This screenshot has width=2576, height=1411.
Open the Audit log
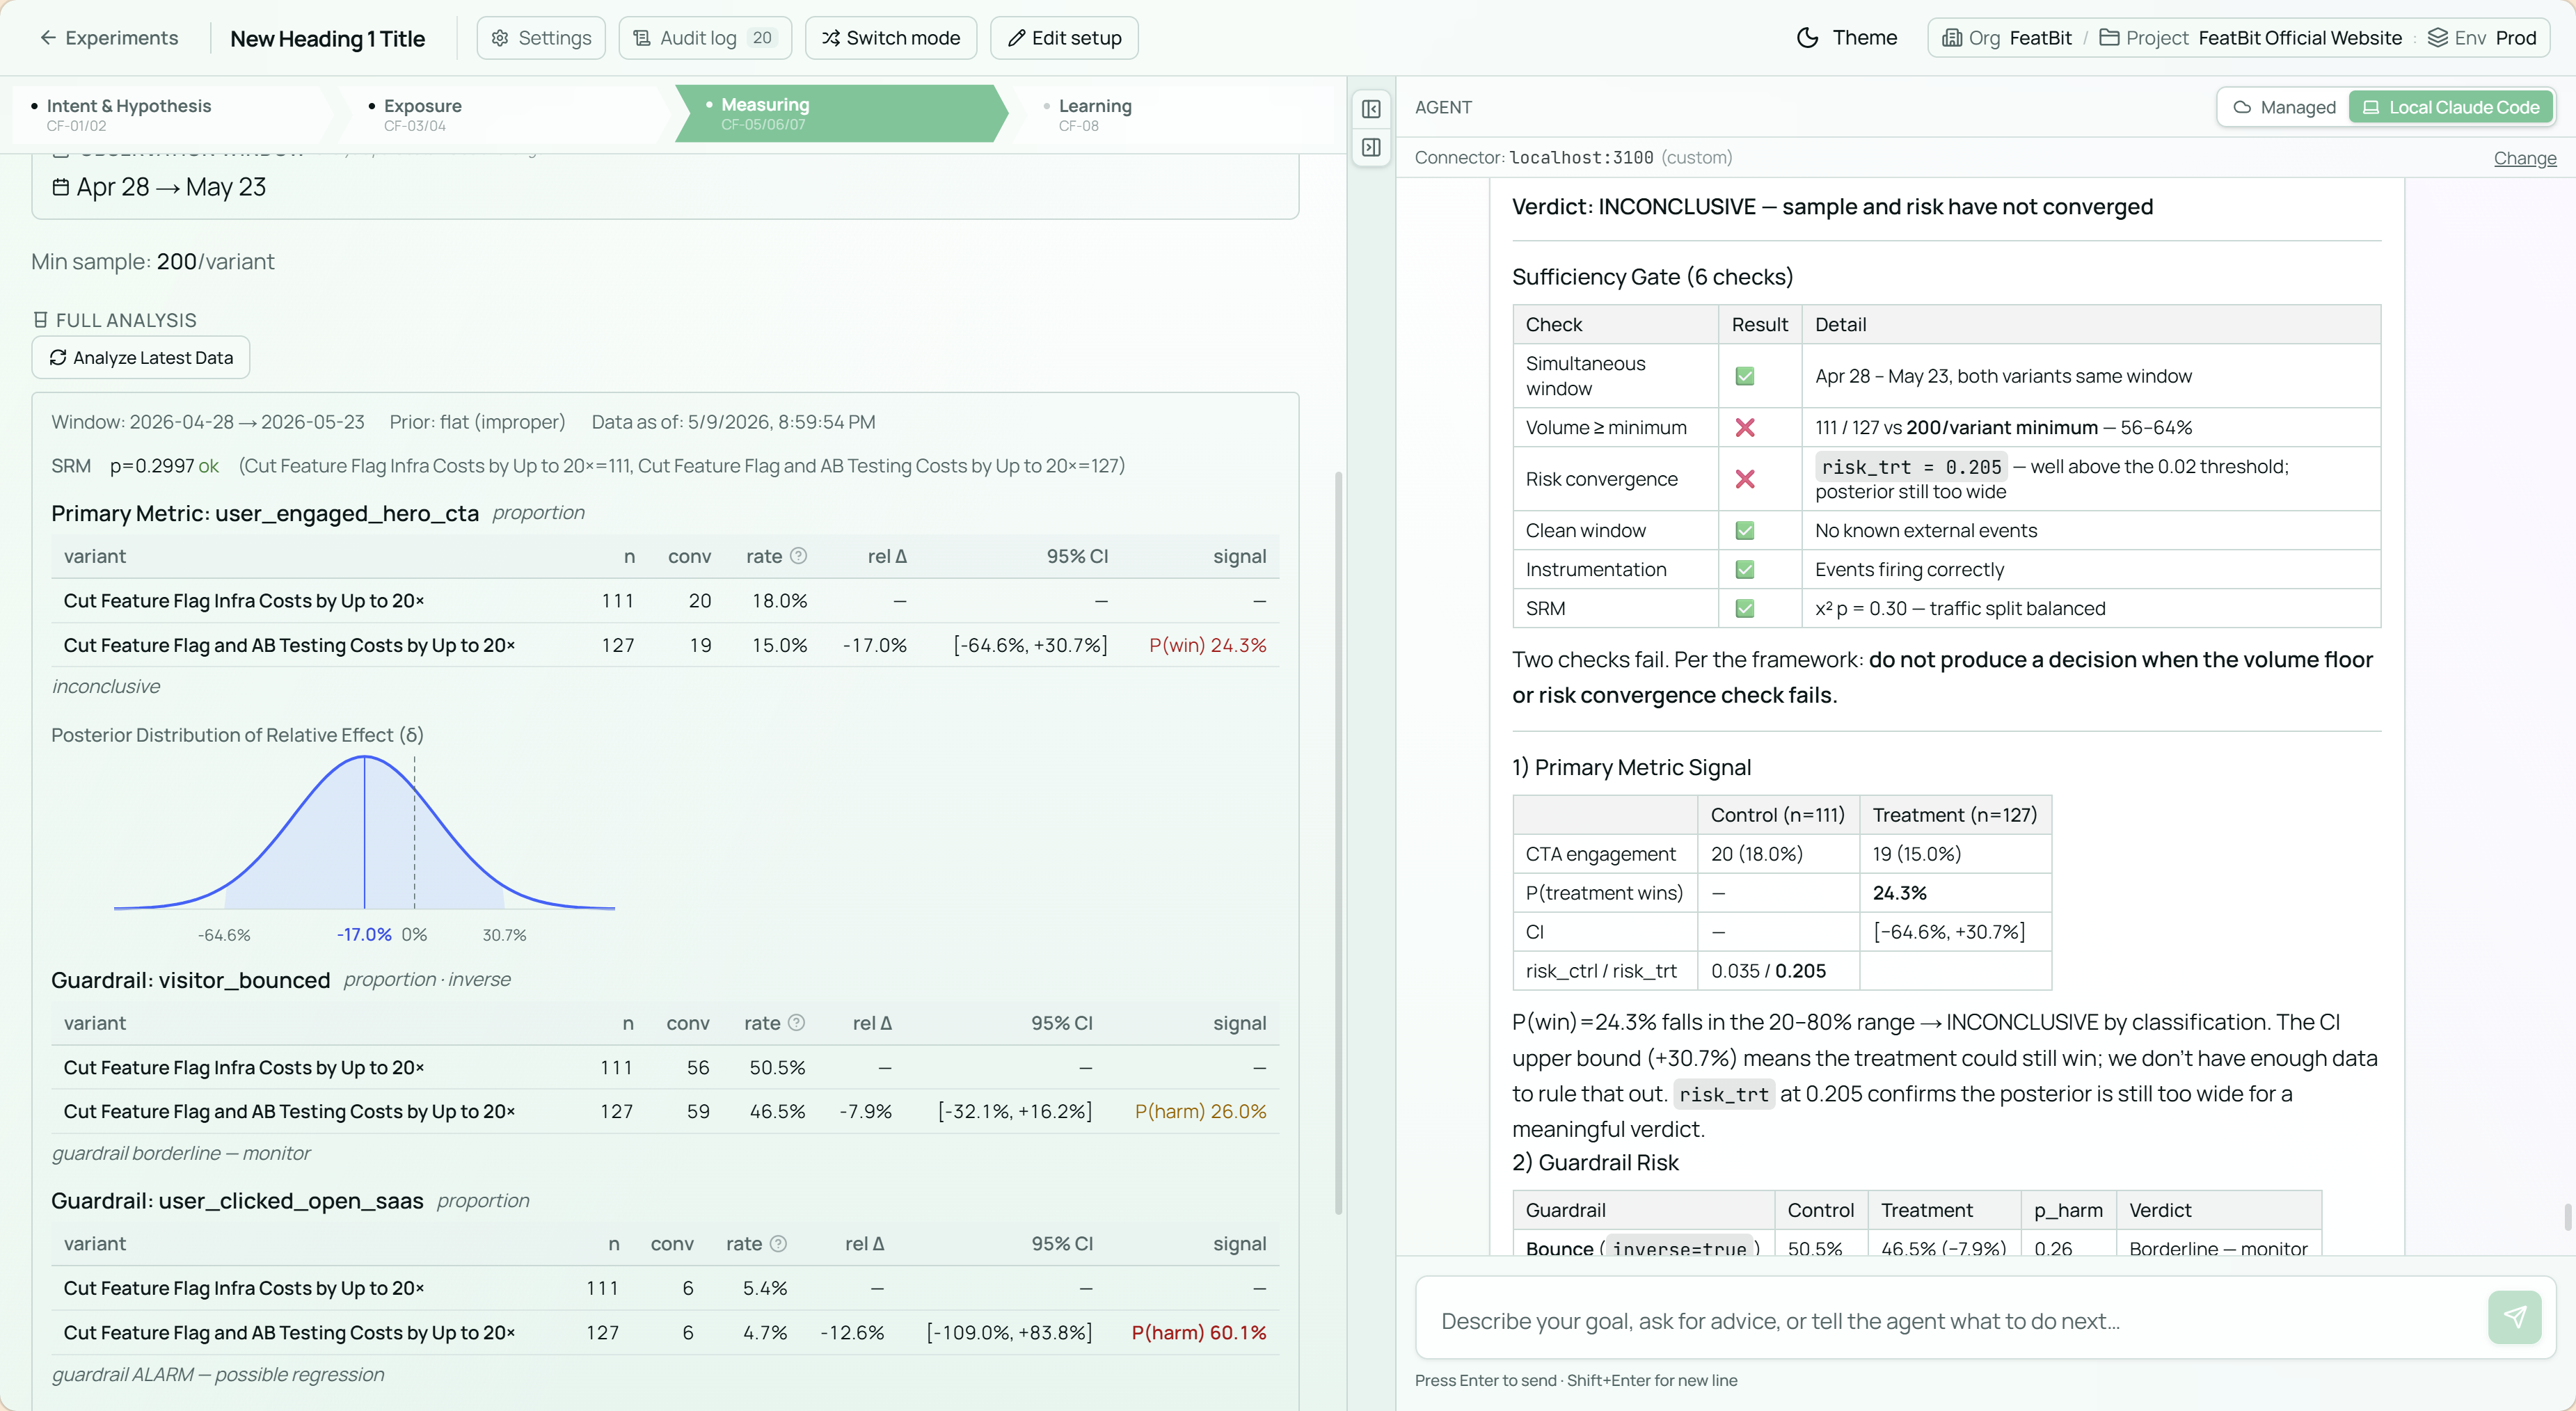click(705, 38)
